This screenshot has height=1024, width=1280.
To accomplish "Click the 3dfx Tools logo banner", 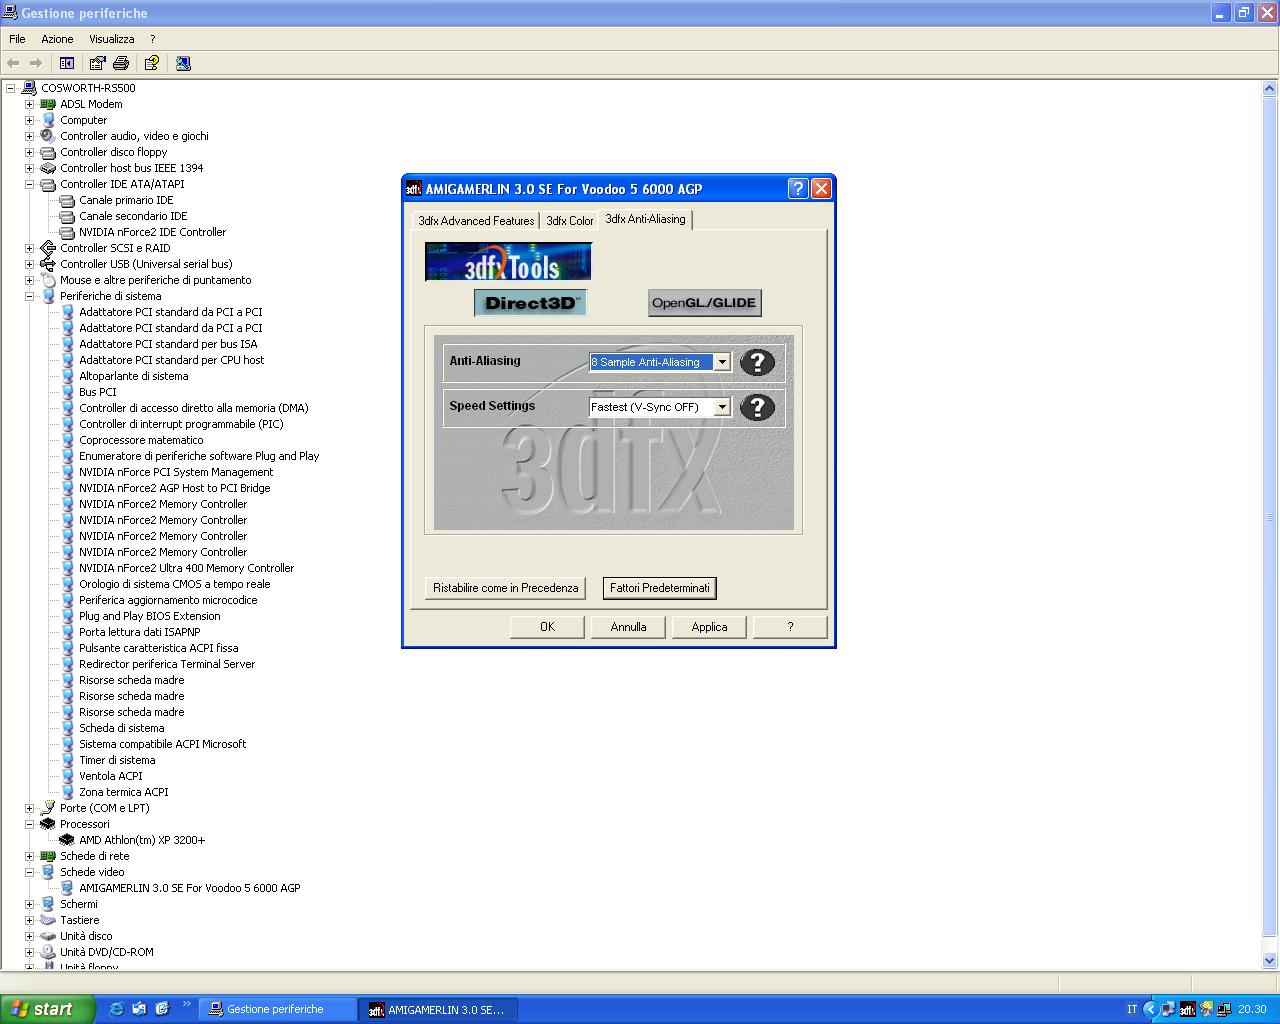I will [508, 262].
